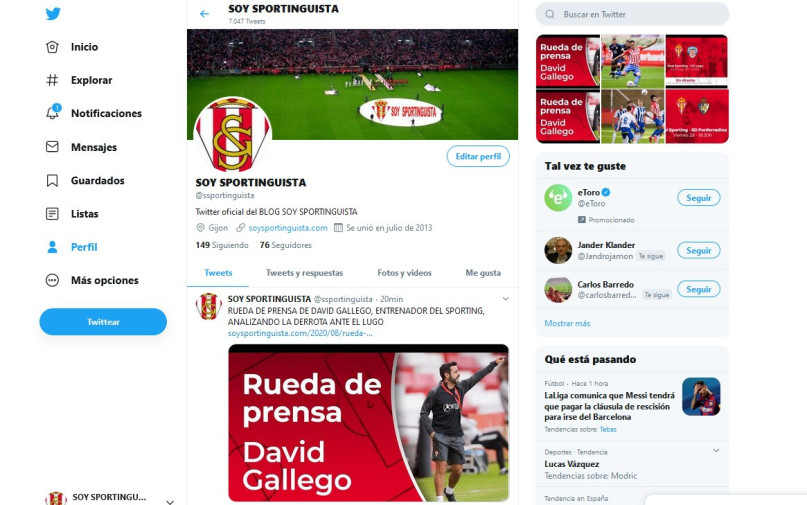Open the Listas icon

(52, 214)
